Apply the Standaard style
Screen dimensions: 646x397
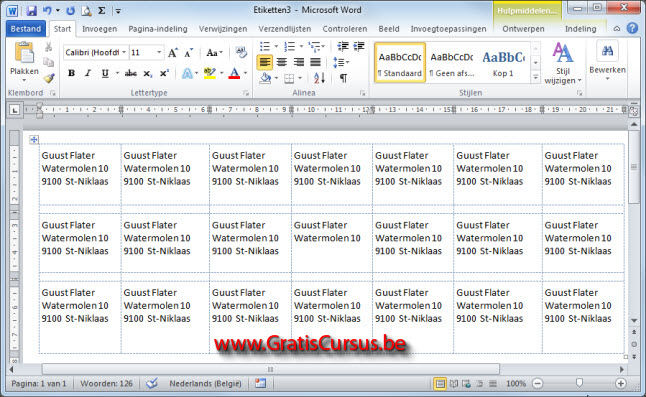[x=400, y=63]
